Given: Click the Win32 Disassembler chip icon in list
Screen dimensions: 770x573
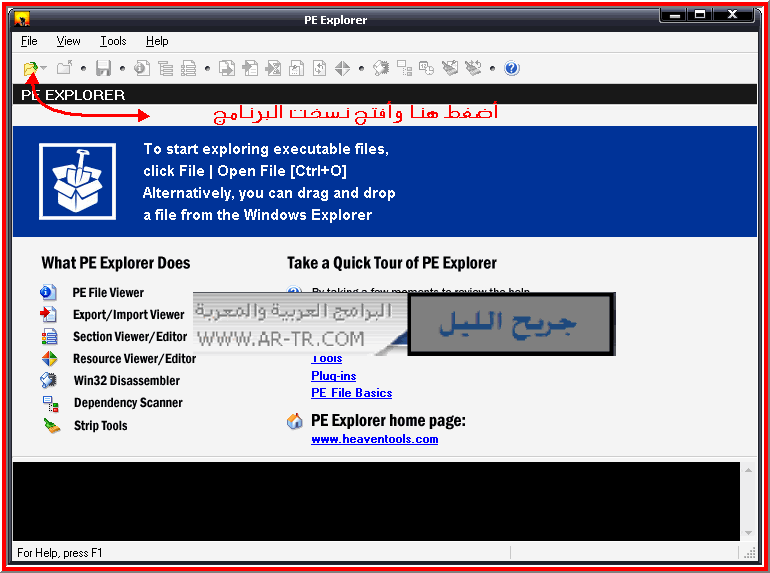Looking at the screenshot, I should coord(48,381).
